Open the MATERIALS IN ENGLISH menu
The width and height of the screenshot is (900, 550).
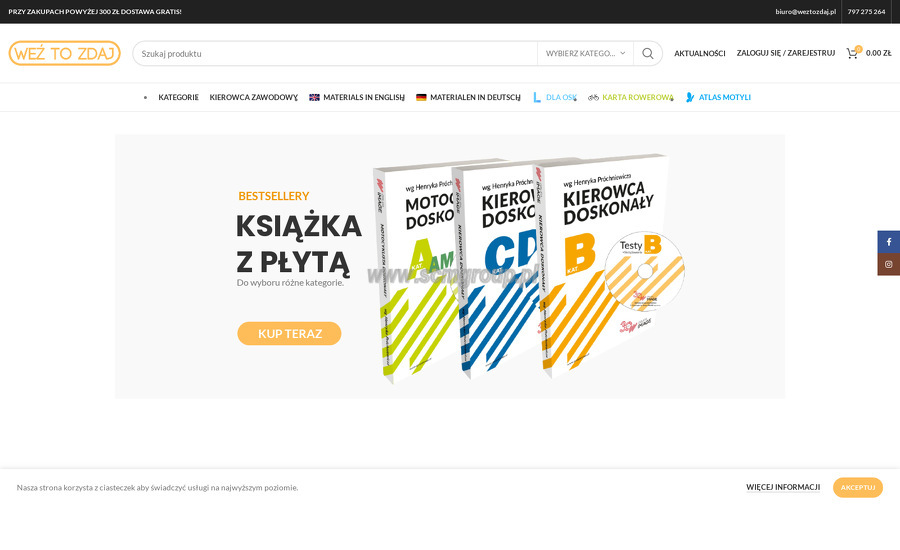[x=364, y=98]
